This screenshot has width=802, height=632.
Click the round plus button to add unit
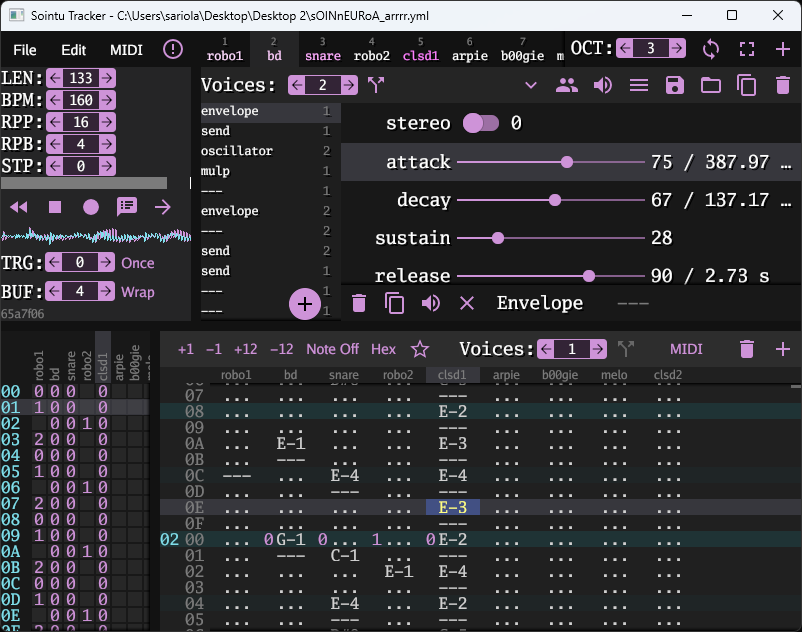[x=305, y=303]
